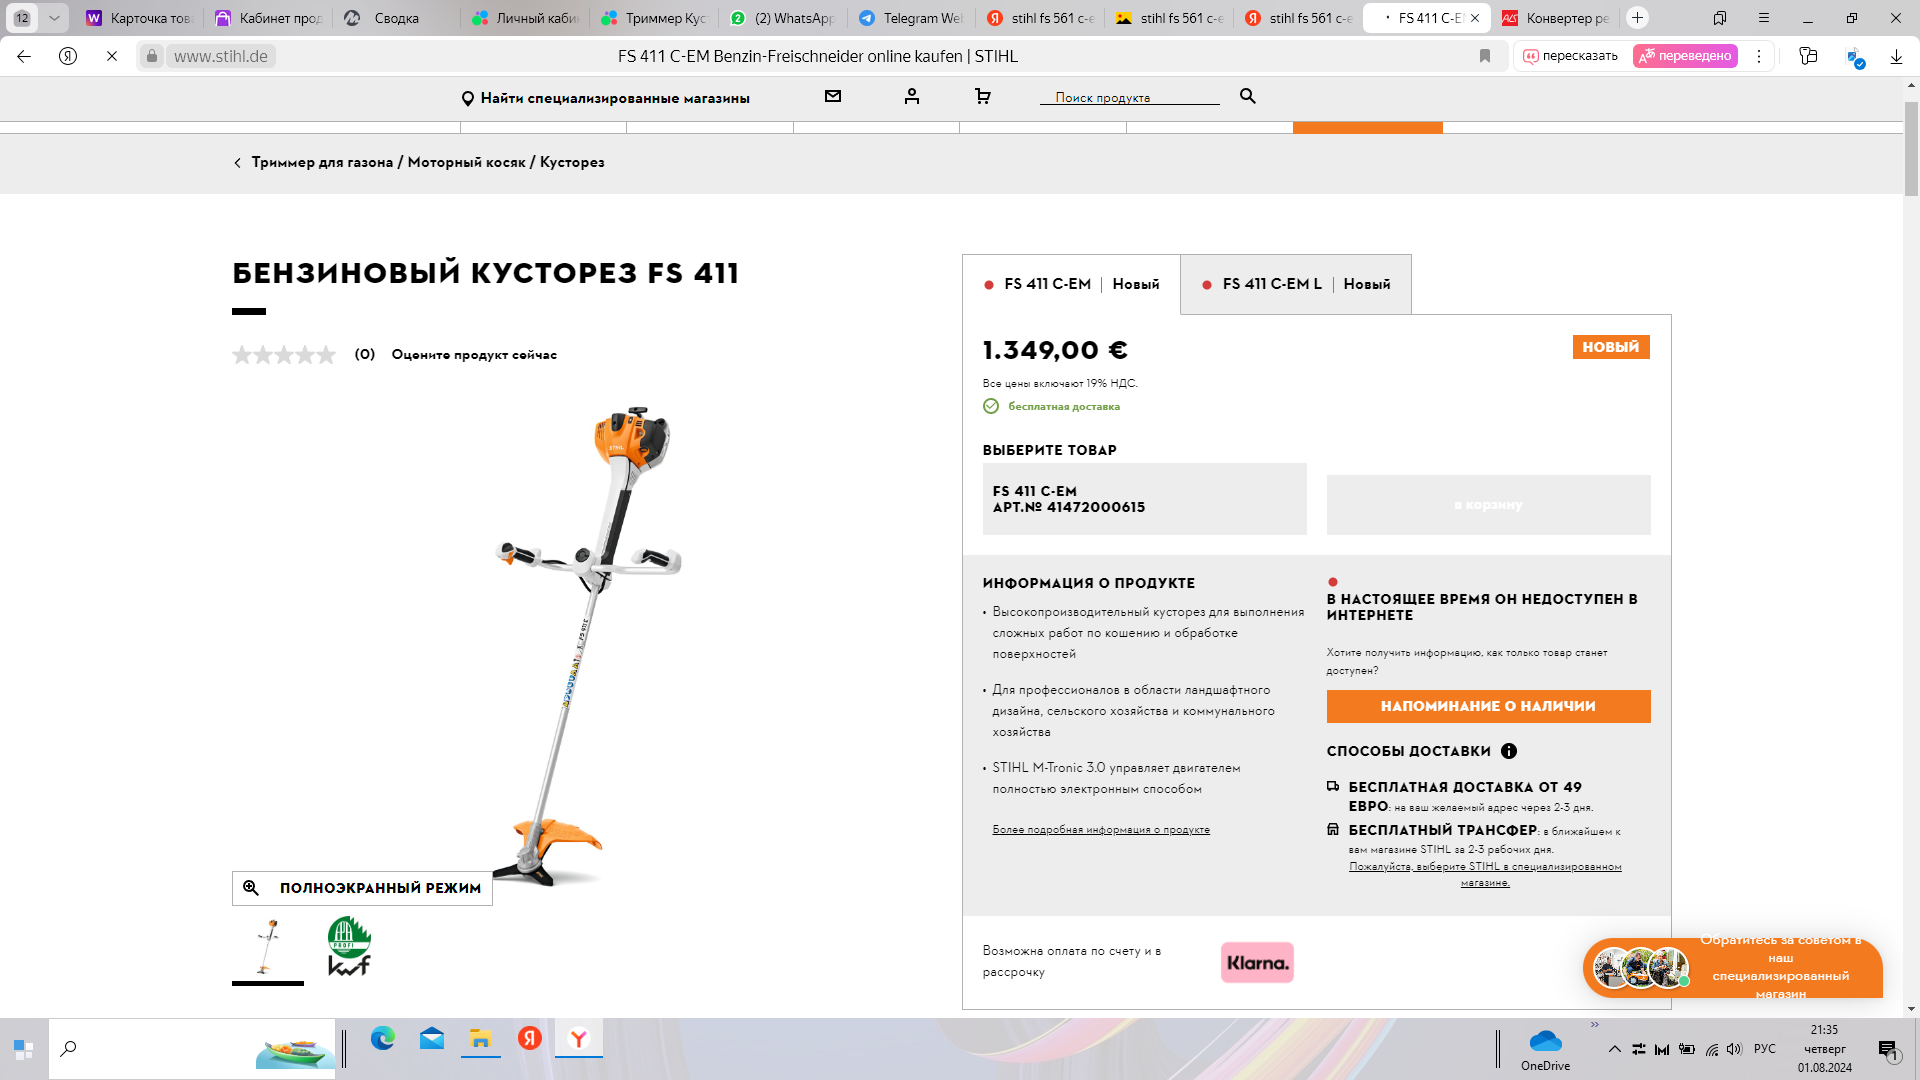Open the user account icon
Image resolution: width=1920 pixels, height=1080 pixels.
tap(911, 97)
